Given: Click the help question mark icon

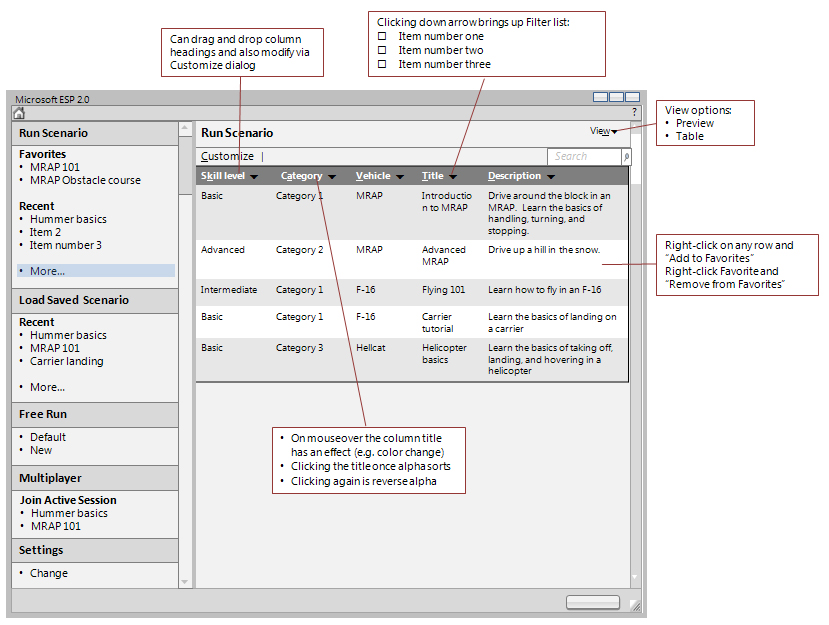Looking at the screenshot, I should [x=634, y=112].
